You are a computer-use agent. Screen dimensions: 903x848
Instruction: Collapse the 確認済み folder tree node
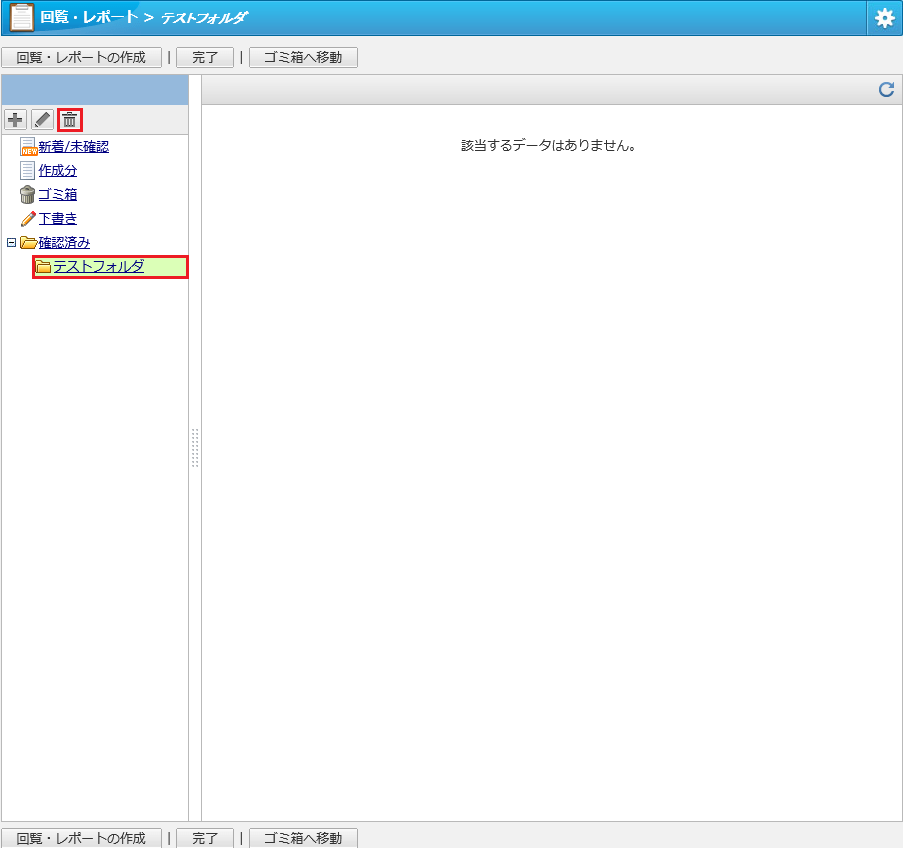(11, 243)
